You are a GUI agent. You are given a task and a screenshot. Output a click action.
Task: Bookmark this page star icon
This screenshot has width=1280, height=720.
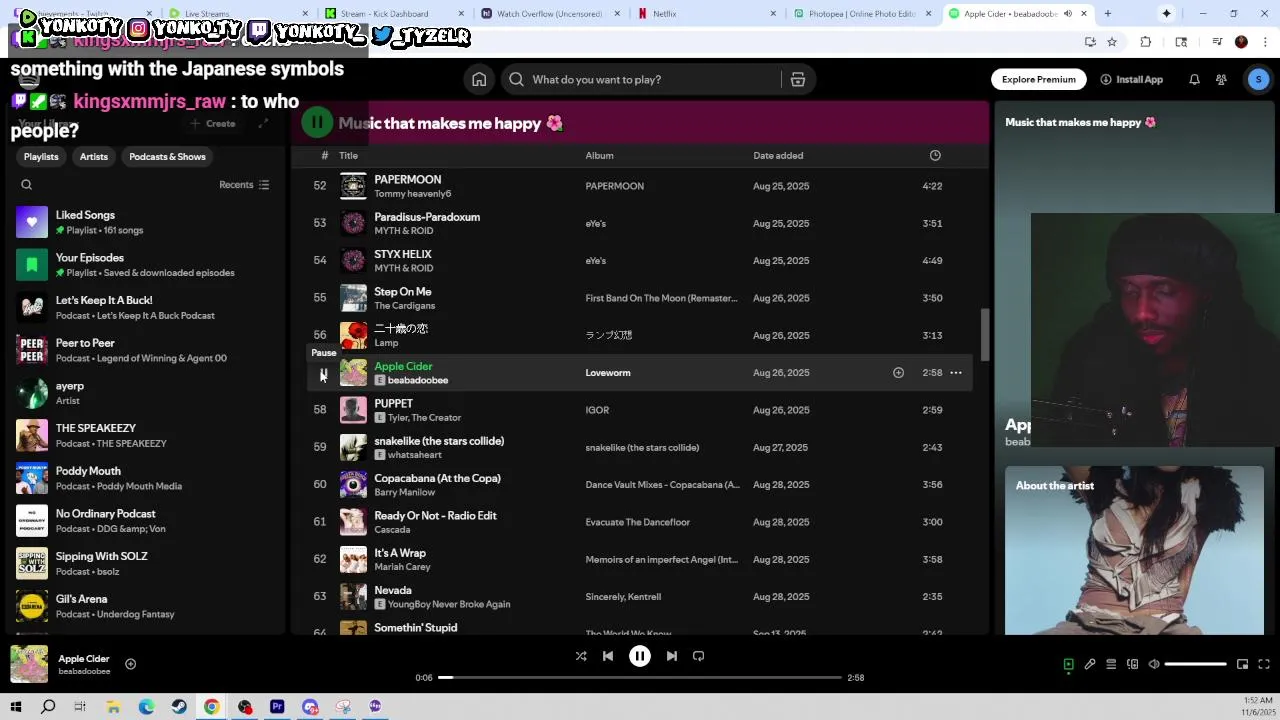[x=1112, y=42]
